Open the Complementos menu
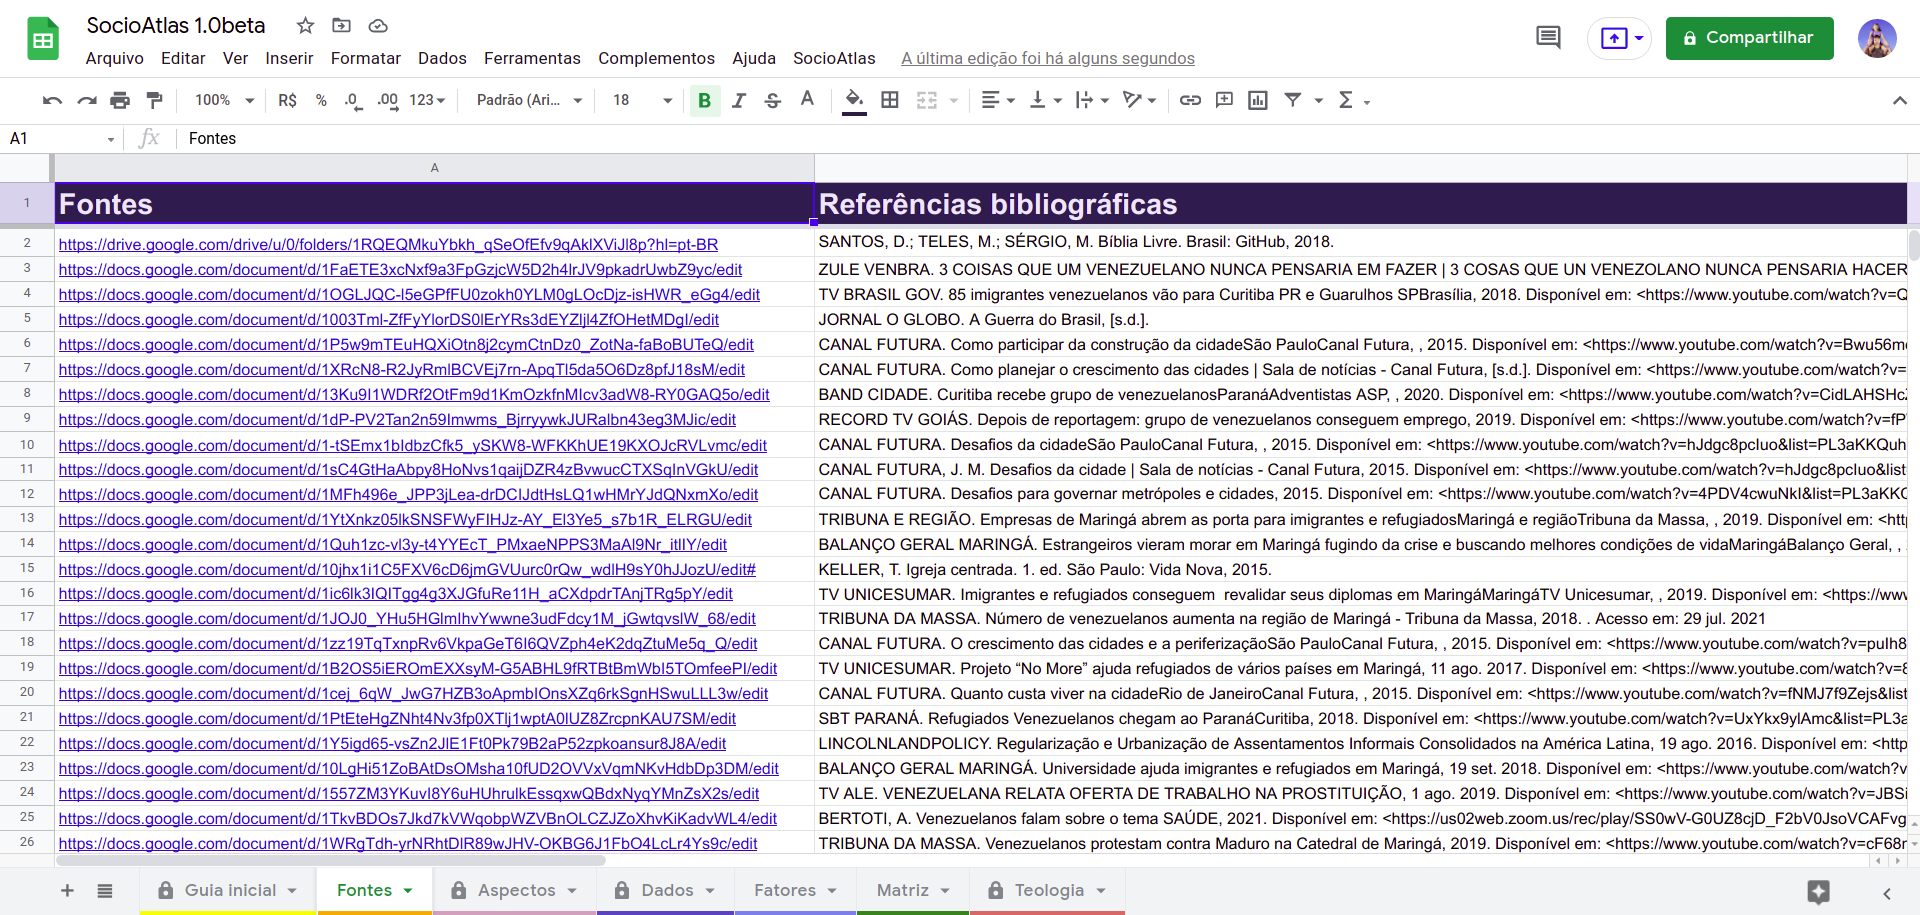This screenshot has width=1920, height=915. click(x=656, y=58)
